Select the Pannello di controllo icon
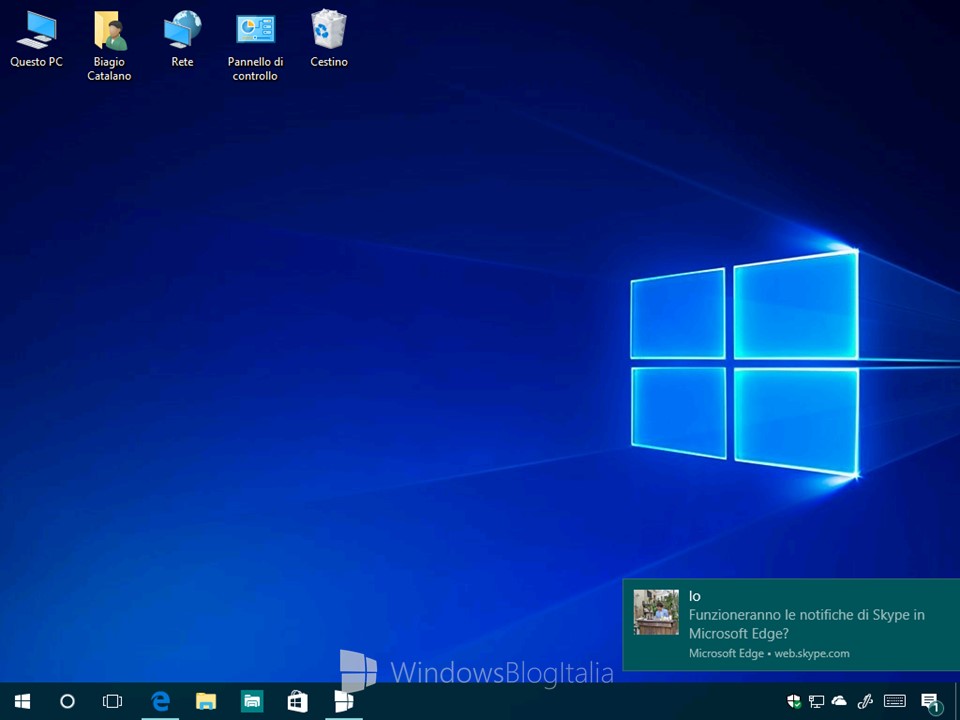This screenshot has height=720, width=960. [255, 46]
